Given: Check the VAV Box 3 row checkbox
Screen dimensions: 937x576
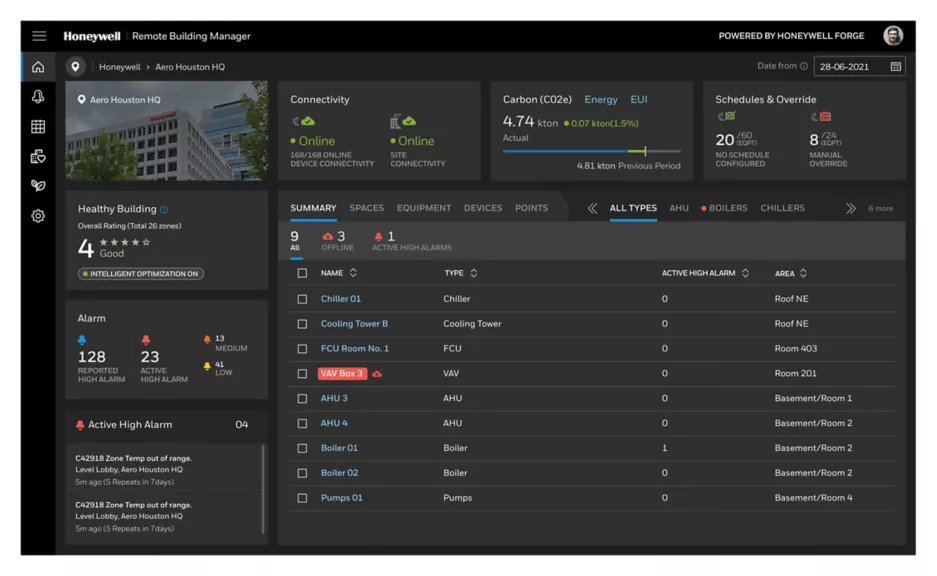Looking at the screenshot, I should click(302, 373).
